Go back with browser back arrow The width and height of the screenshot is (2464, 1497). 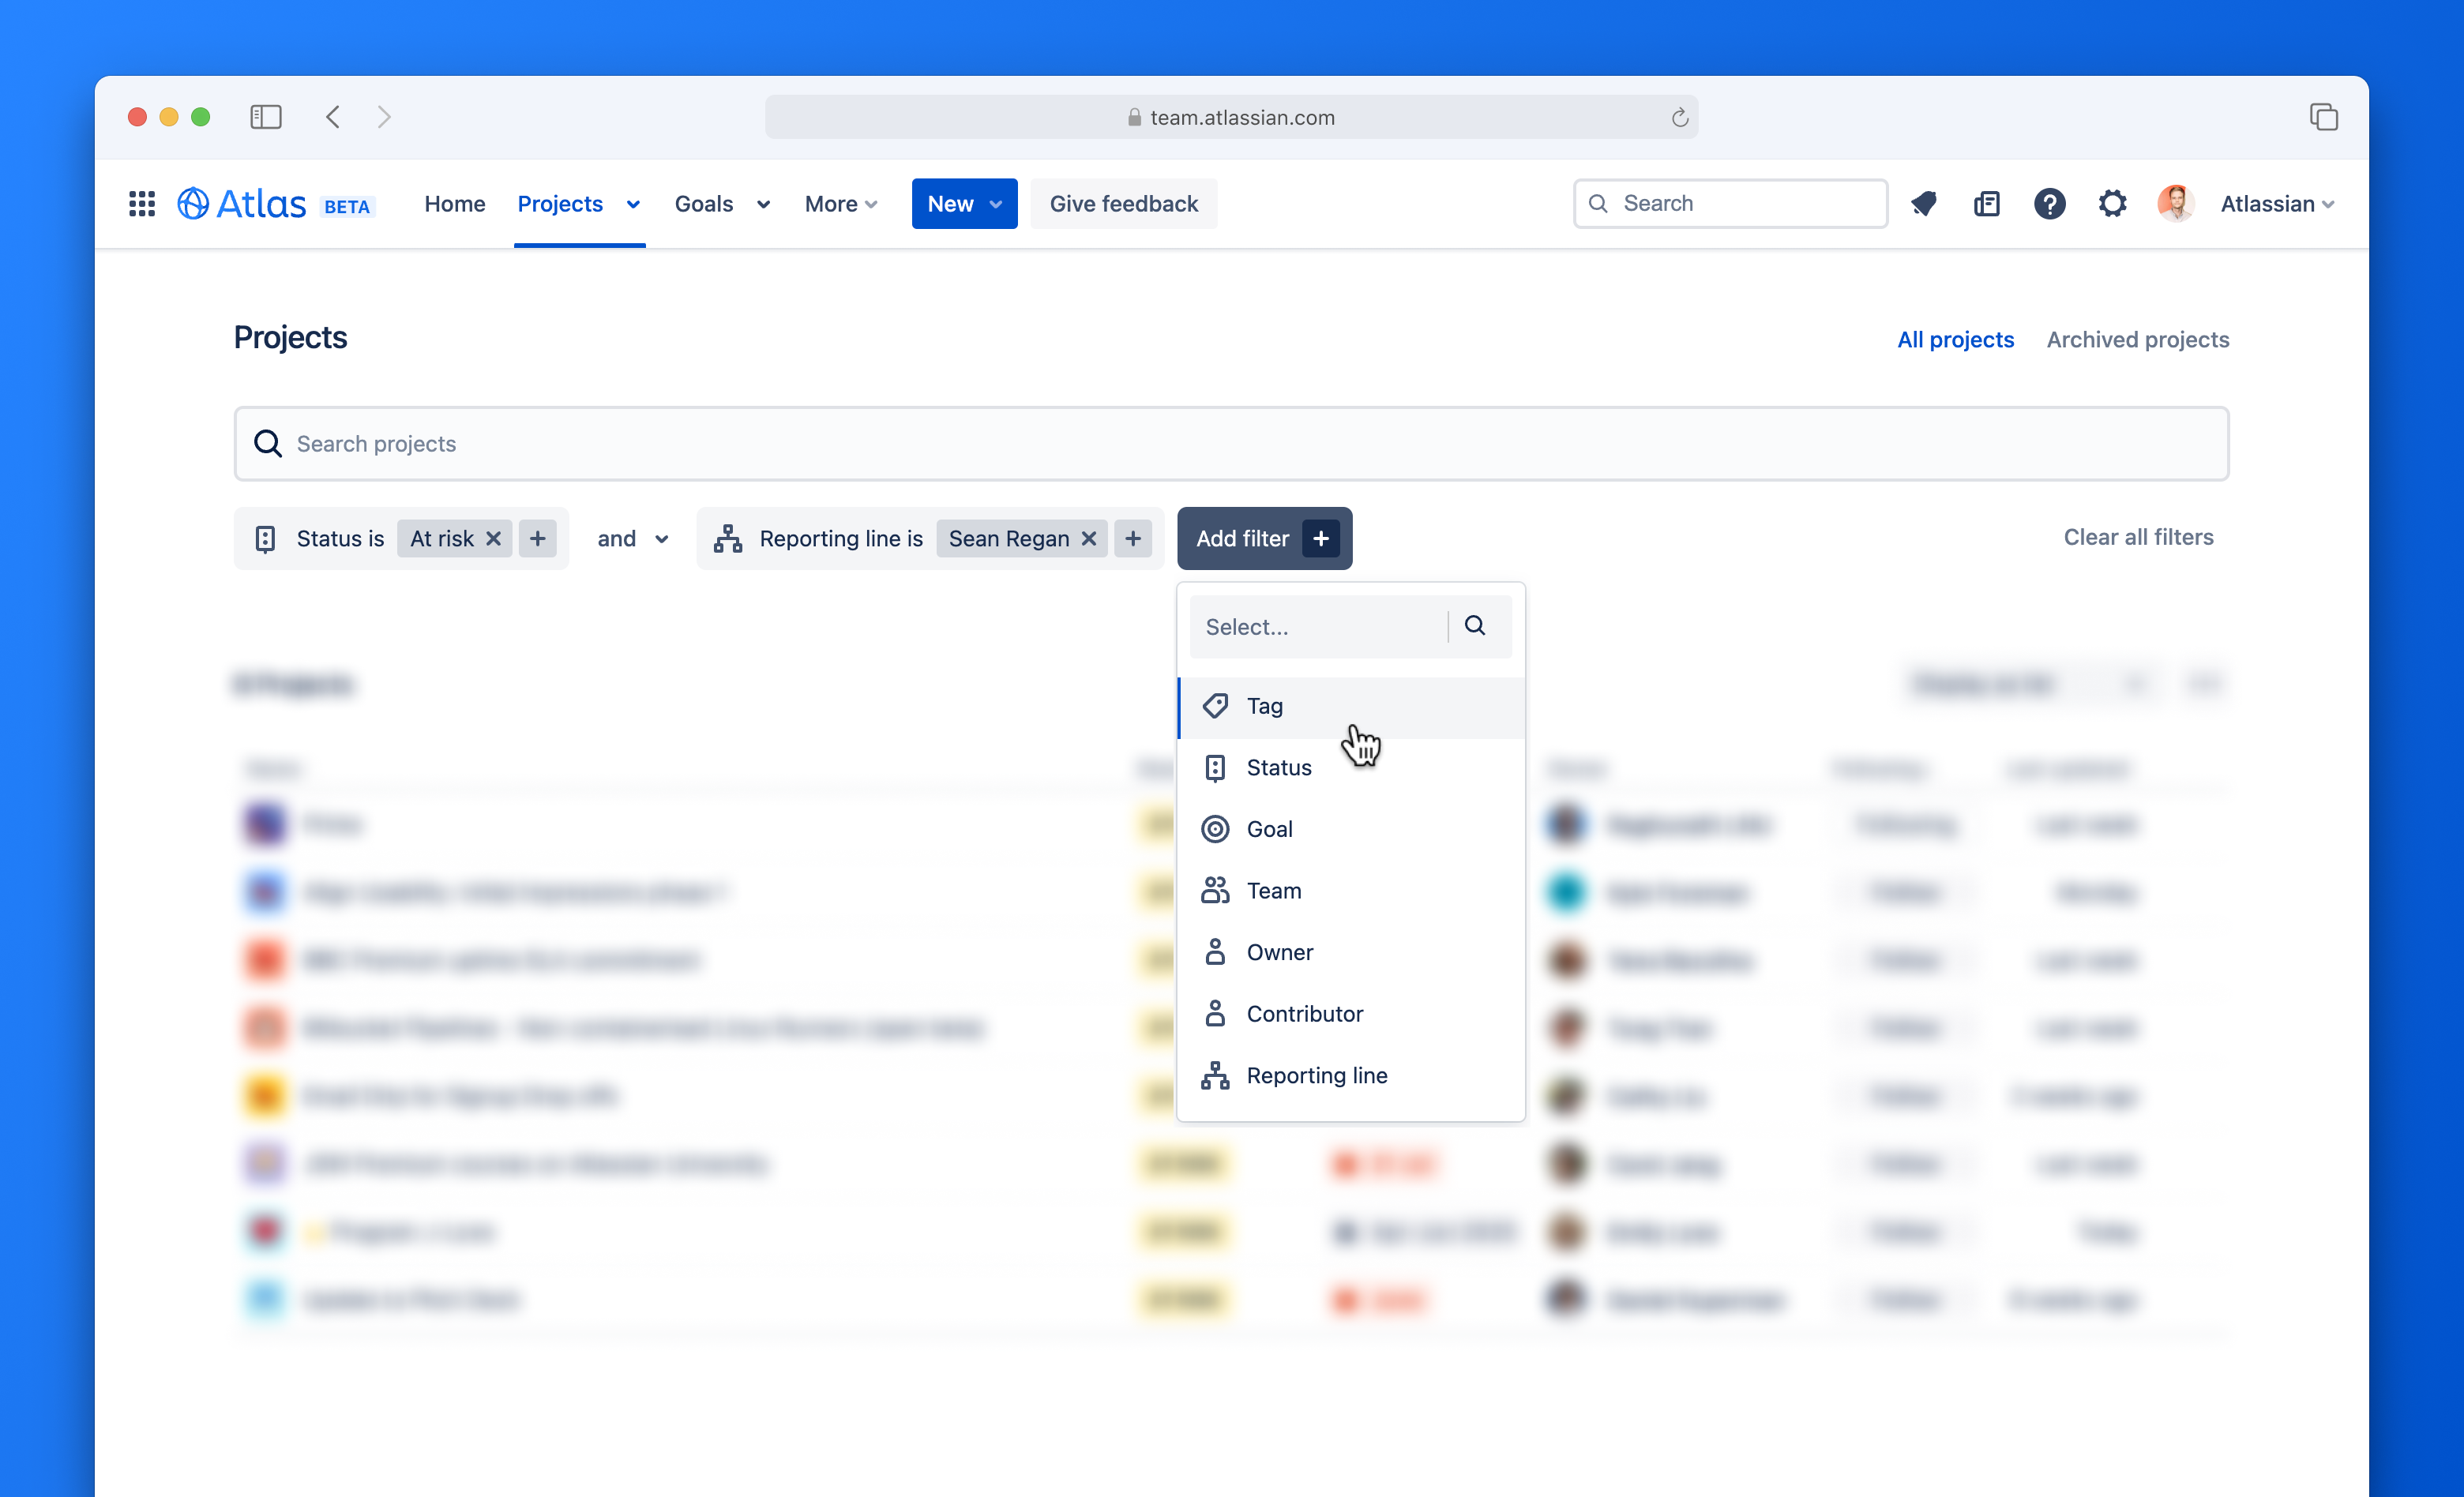click(x=333, y=117)
